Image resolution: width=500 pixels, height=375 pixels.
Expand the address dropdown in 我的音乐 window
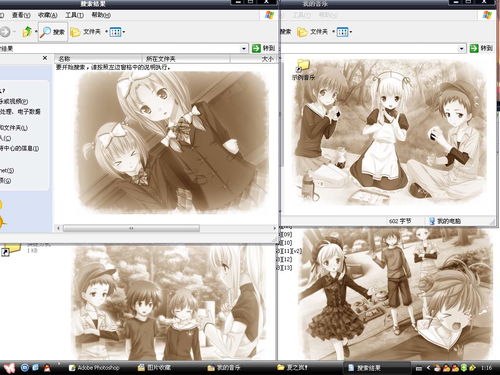[462, 49]
